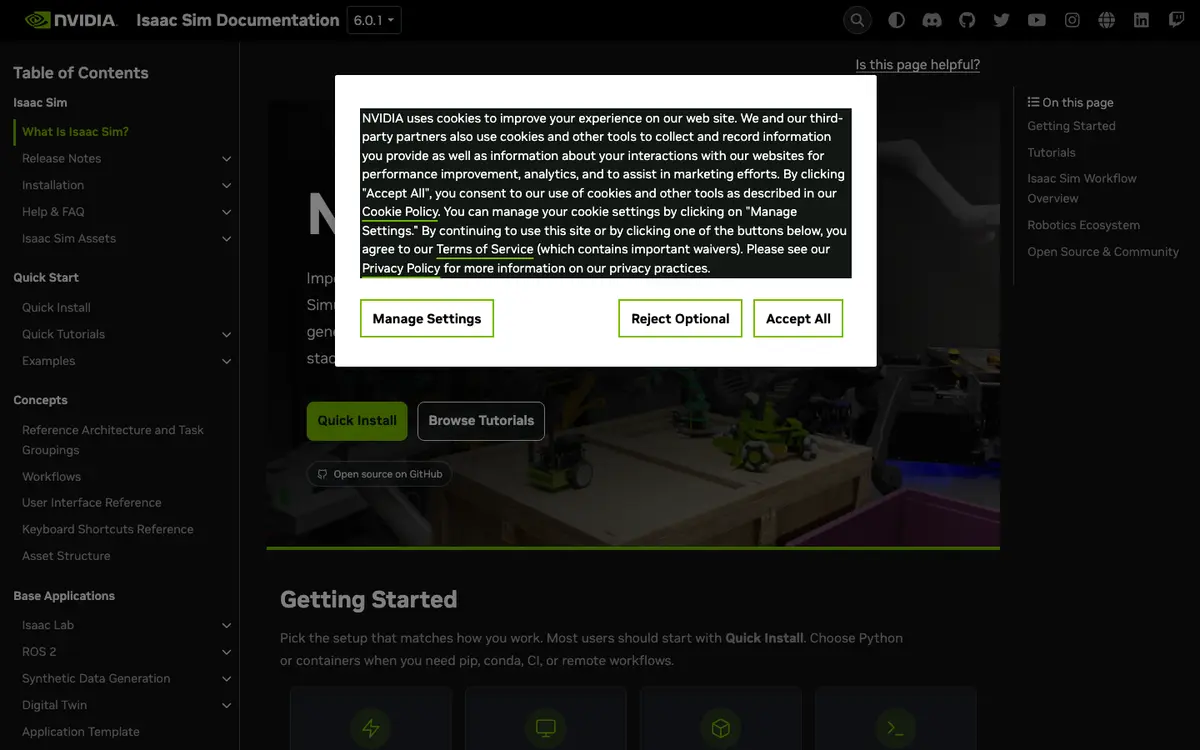The image size is (1200, 750).
Task: Open Application Template in sidebar
Action: (x=81, y=731)
